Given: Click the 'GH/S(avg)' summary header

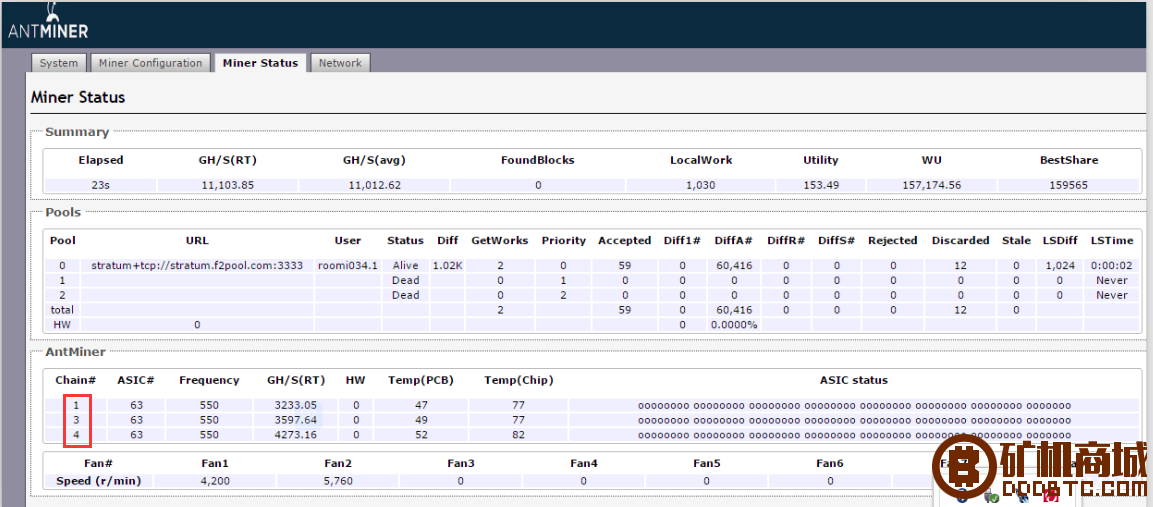Looking at the screenshot, I should click(374, 160).
